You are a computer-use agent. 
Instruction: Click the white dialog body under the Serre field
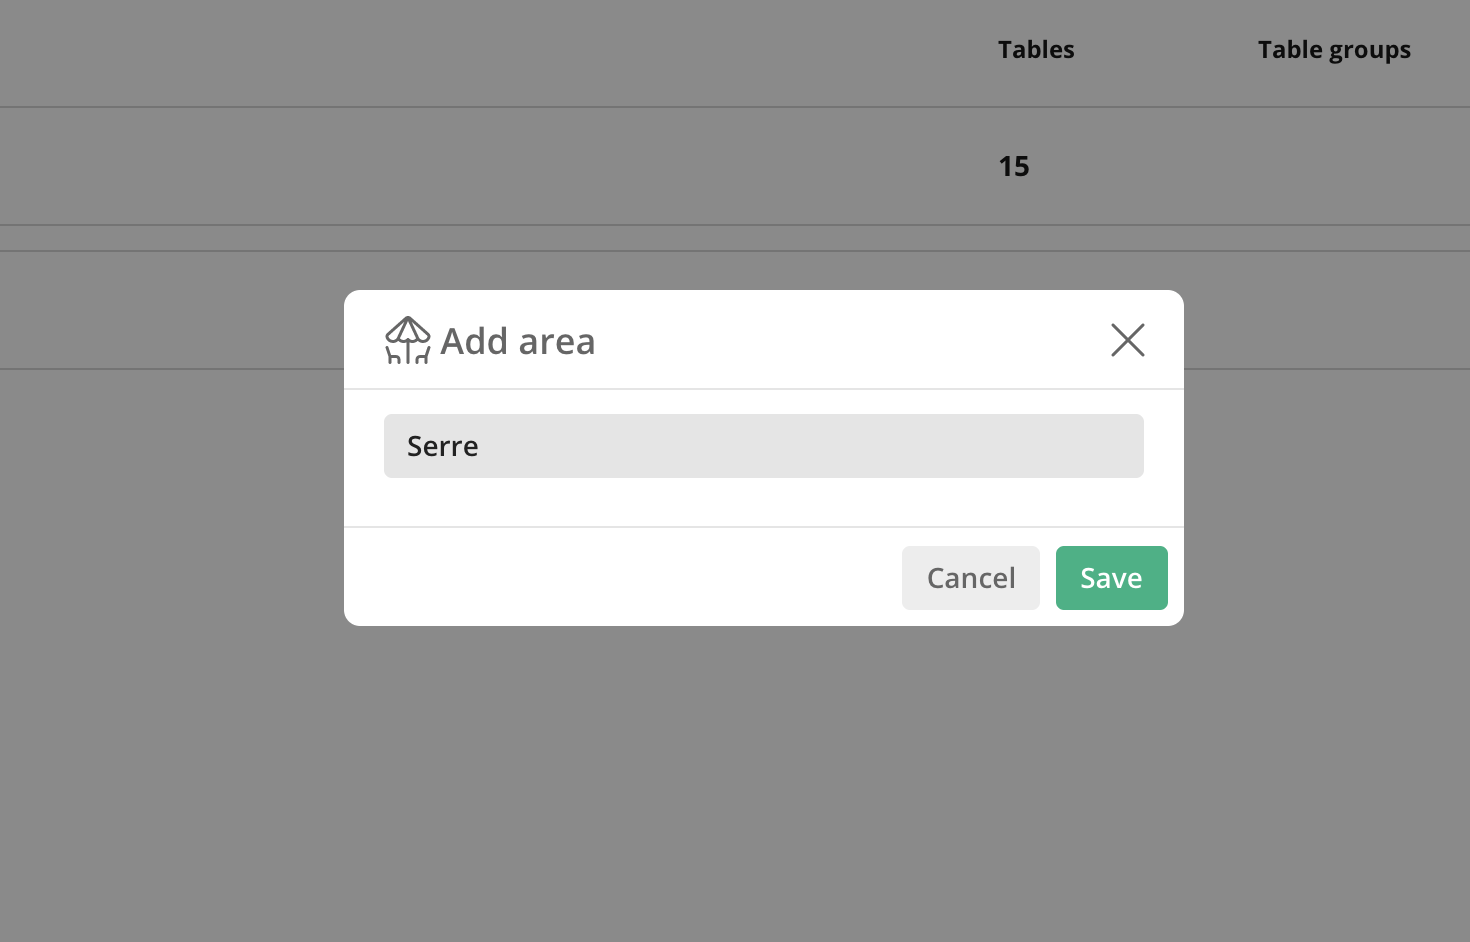(x=763, y=502)
